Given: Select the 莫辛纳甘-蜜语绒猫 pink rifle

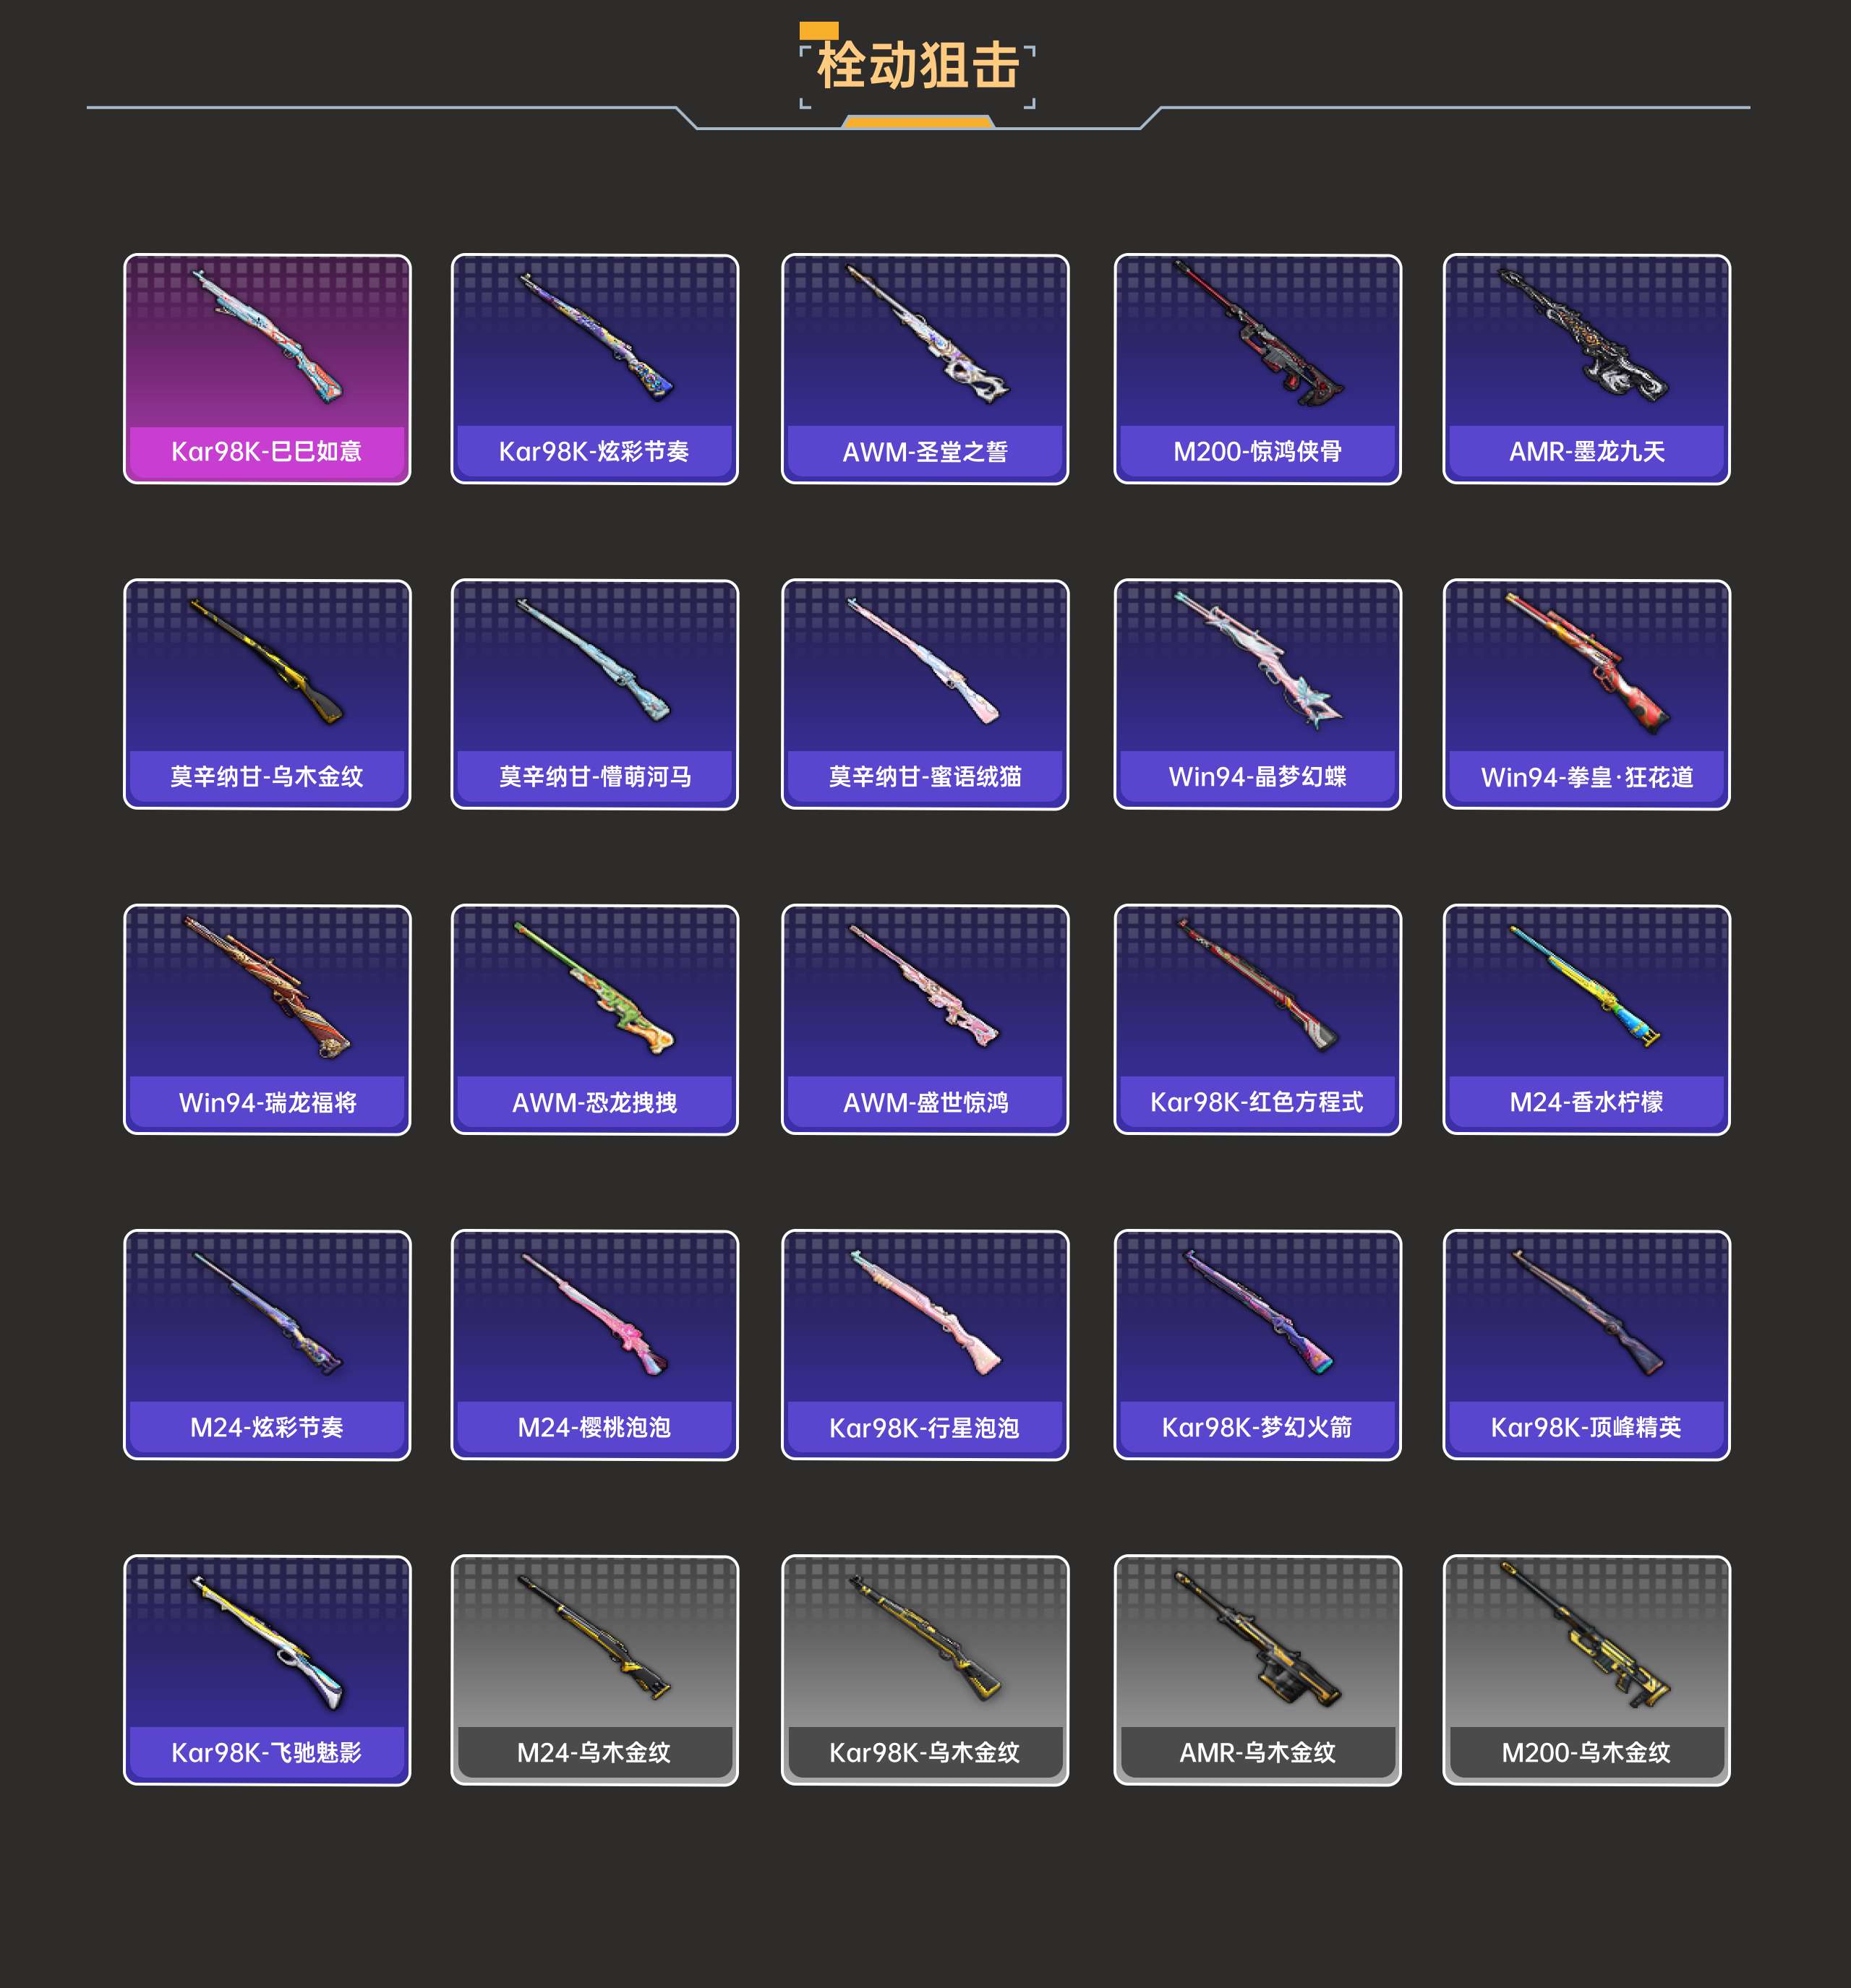Looking at the screenshot, I should click(x=925, y=694).
